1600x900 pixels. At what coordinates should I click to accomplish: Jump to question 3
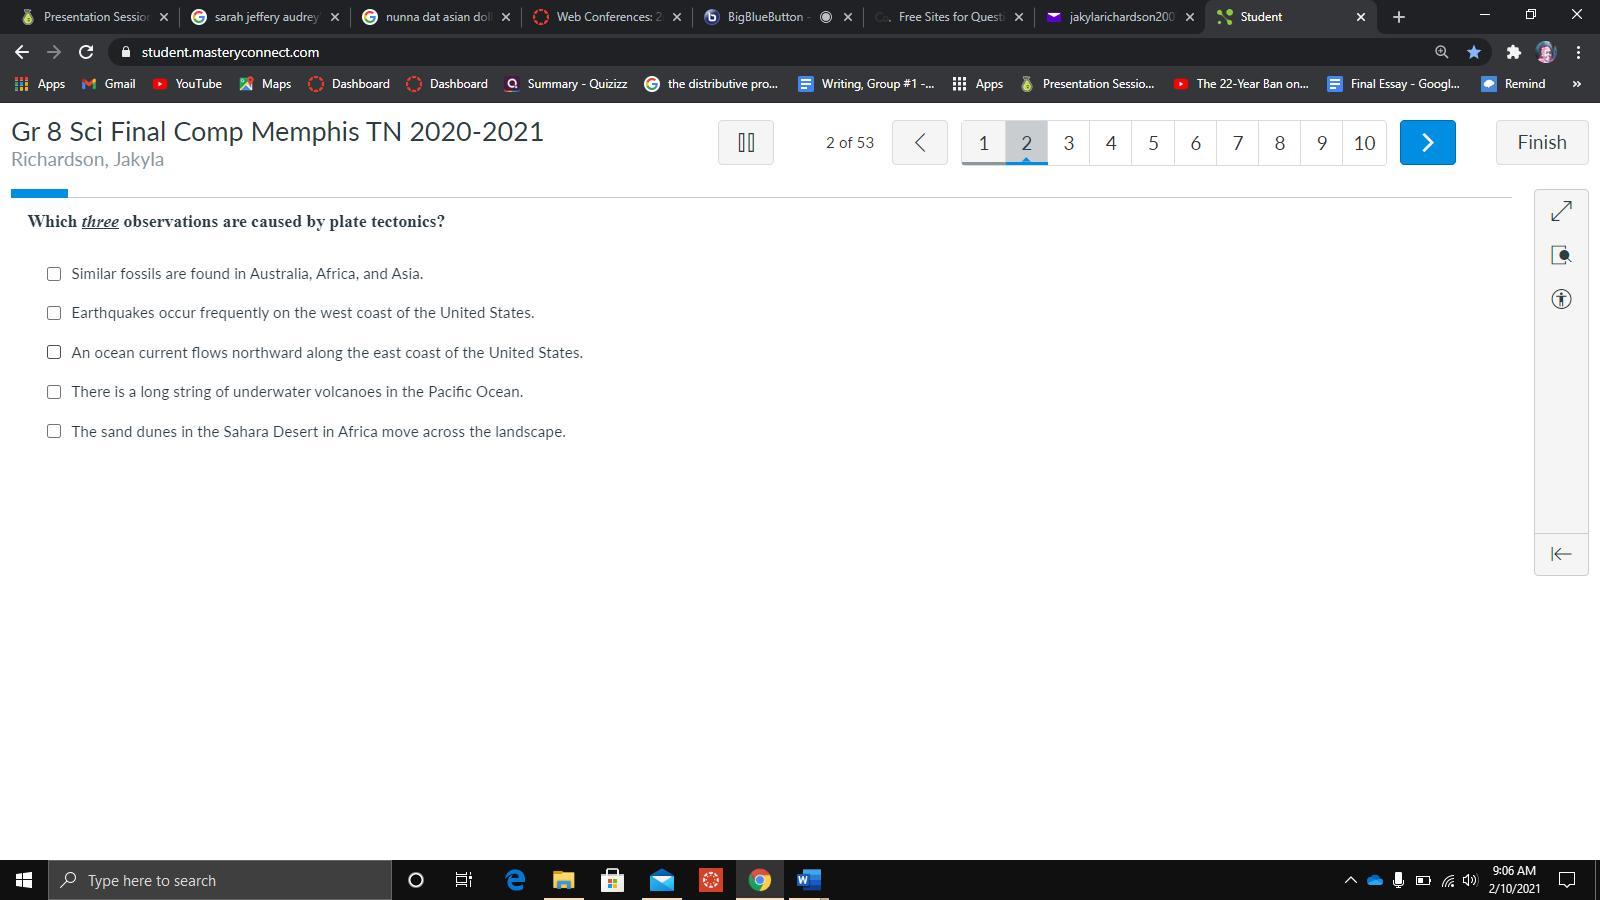(1068, 142)
